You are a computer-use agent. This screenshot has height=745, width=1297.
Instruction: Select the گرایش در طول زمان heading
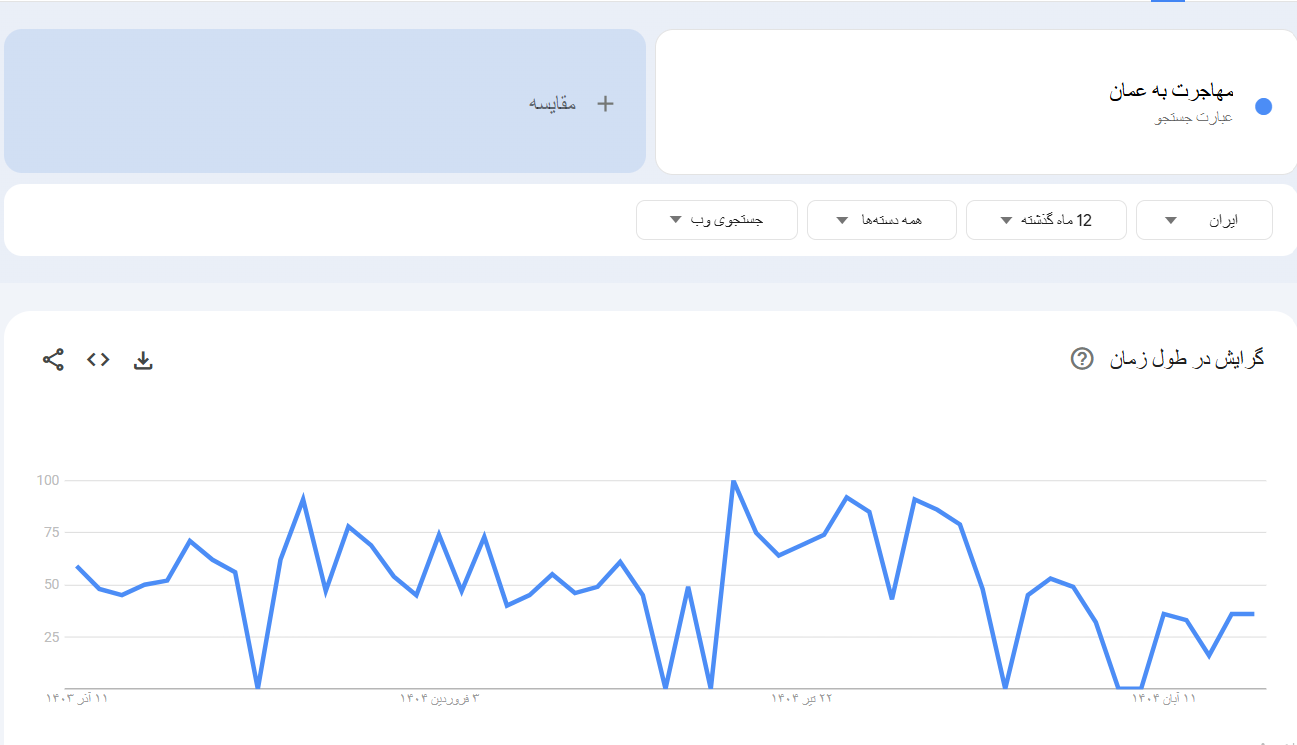1187,358
